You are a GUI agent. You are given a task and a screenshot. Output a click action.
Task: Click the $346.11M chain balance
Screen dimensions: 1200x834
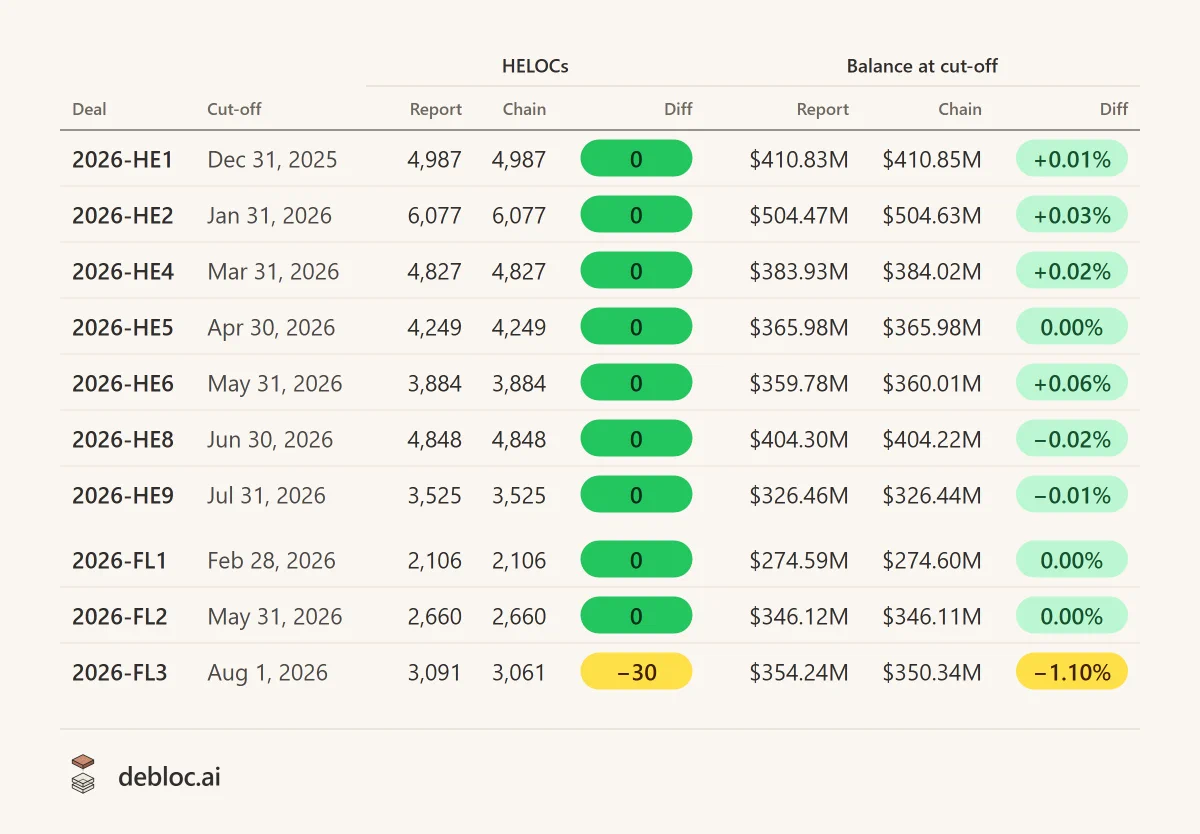pyautogui.click(x=932, y=616)
